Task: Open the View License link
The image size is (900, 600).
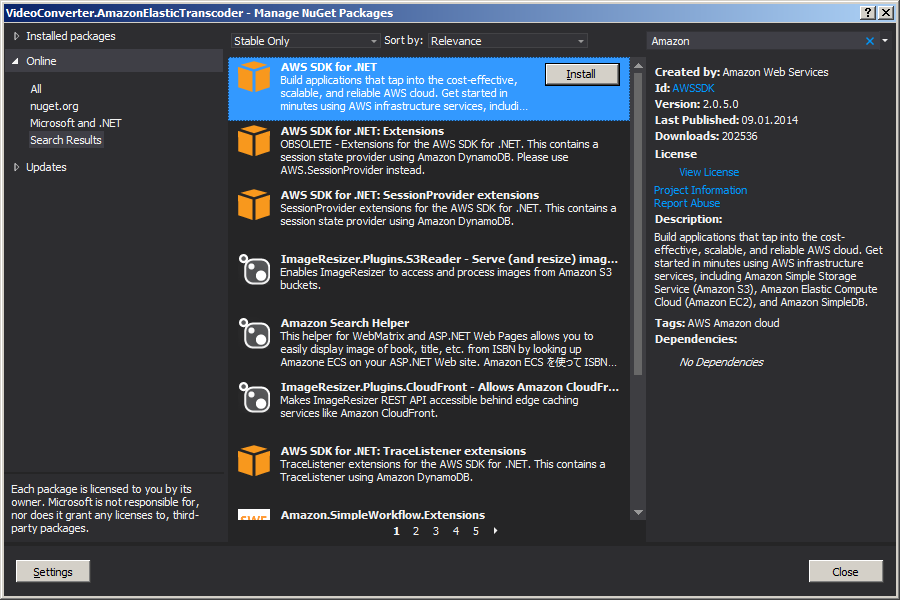Action: (x=708, y=171)
